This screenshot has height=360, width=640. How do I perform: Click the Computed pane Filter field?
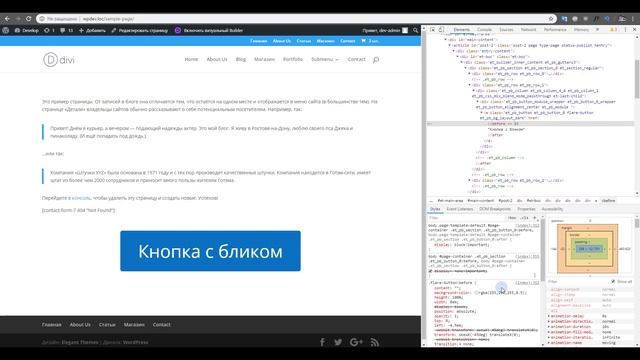point(578,282)
